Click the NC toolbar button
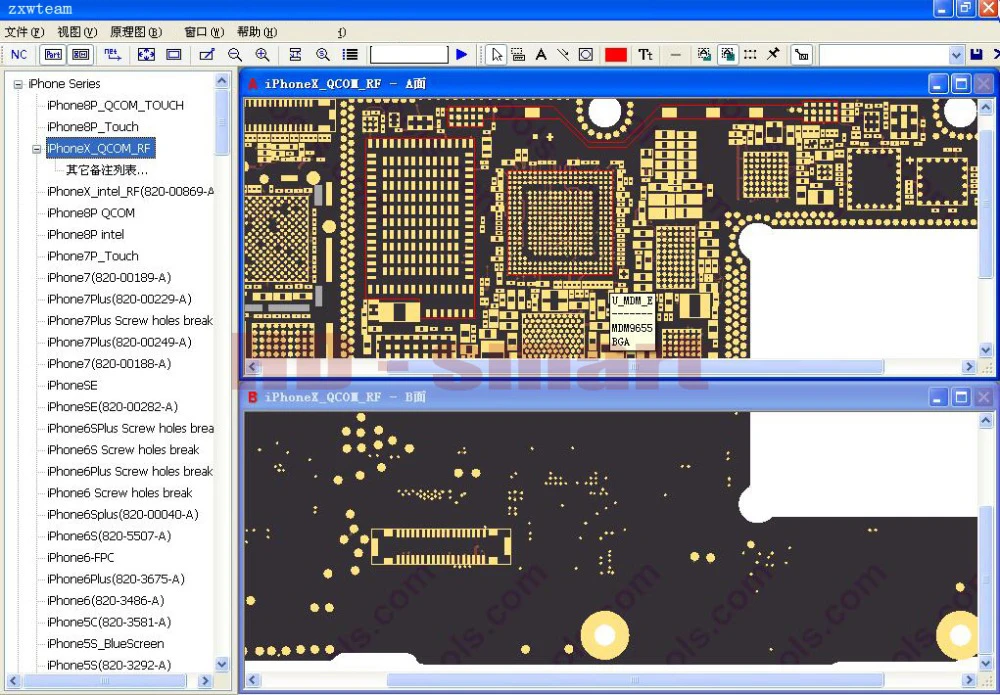 tap(19, 55)
